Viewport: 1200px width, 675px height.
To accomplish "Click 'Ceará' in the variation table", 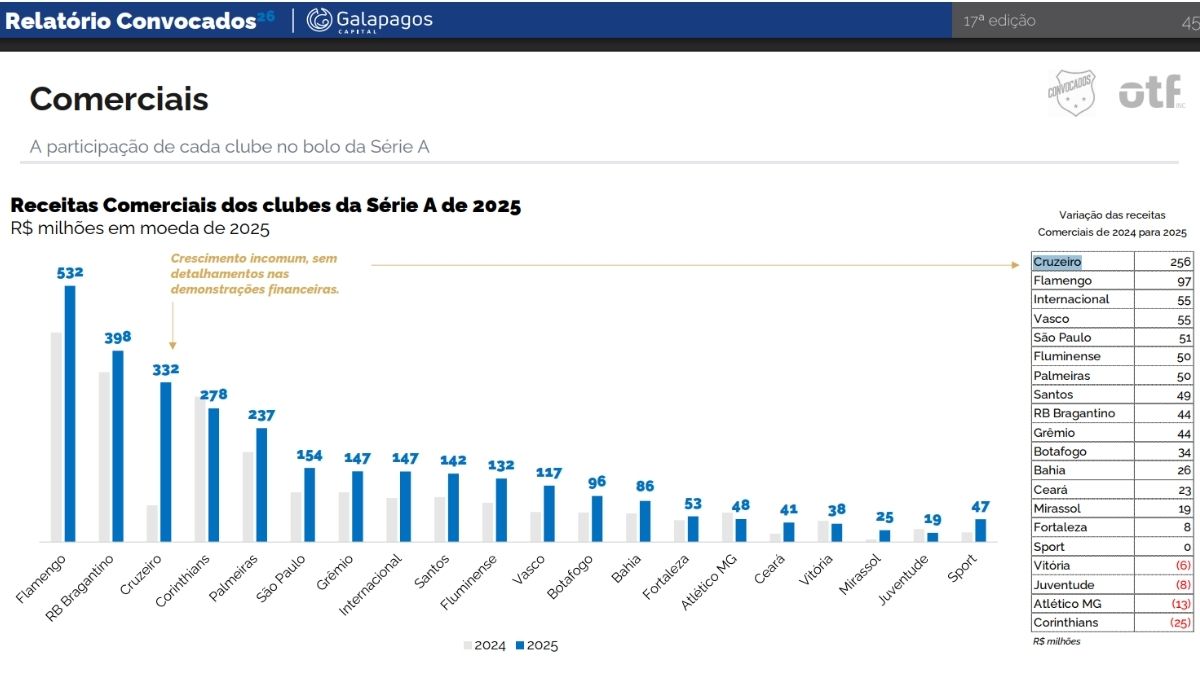I will point(1050,490).
